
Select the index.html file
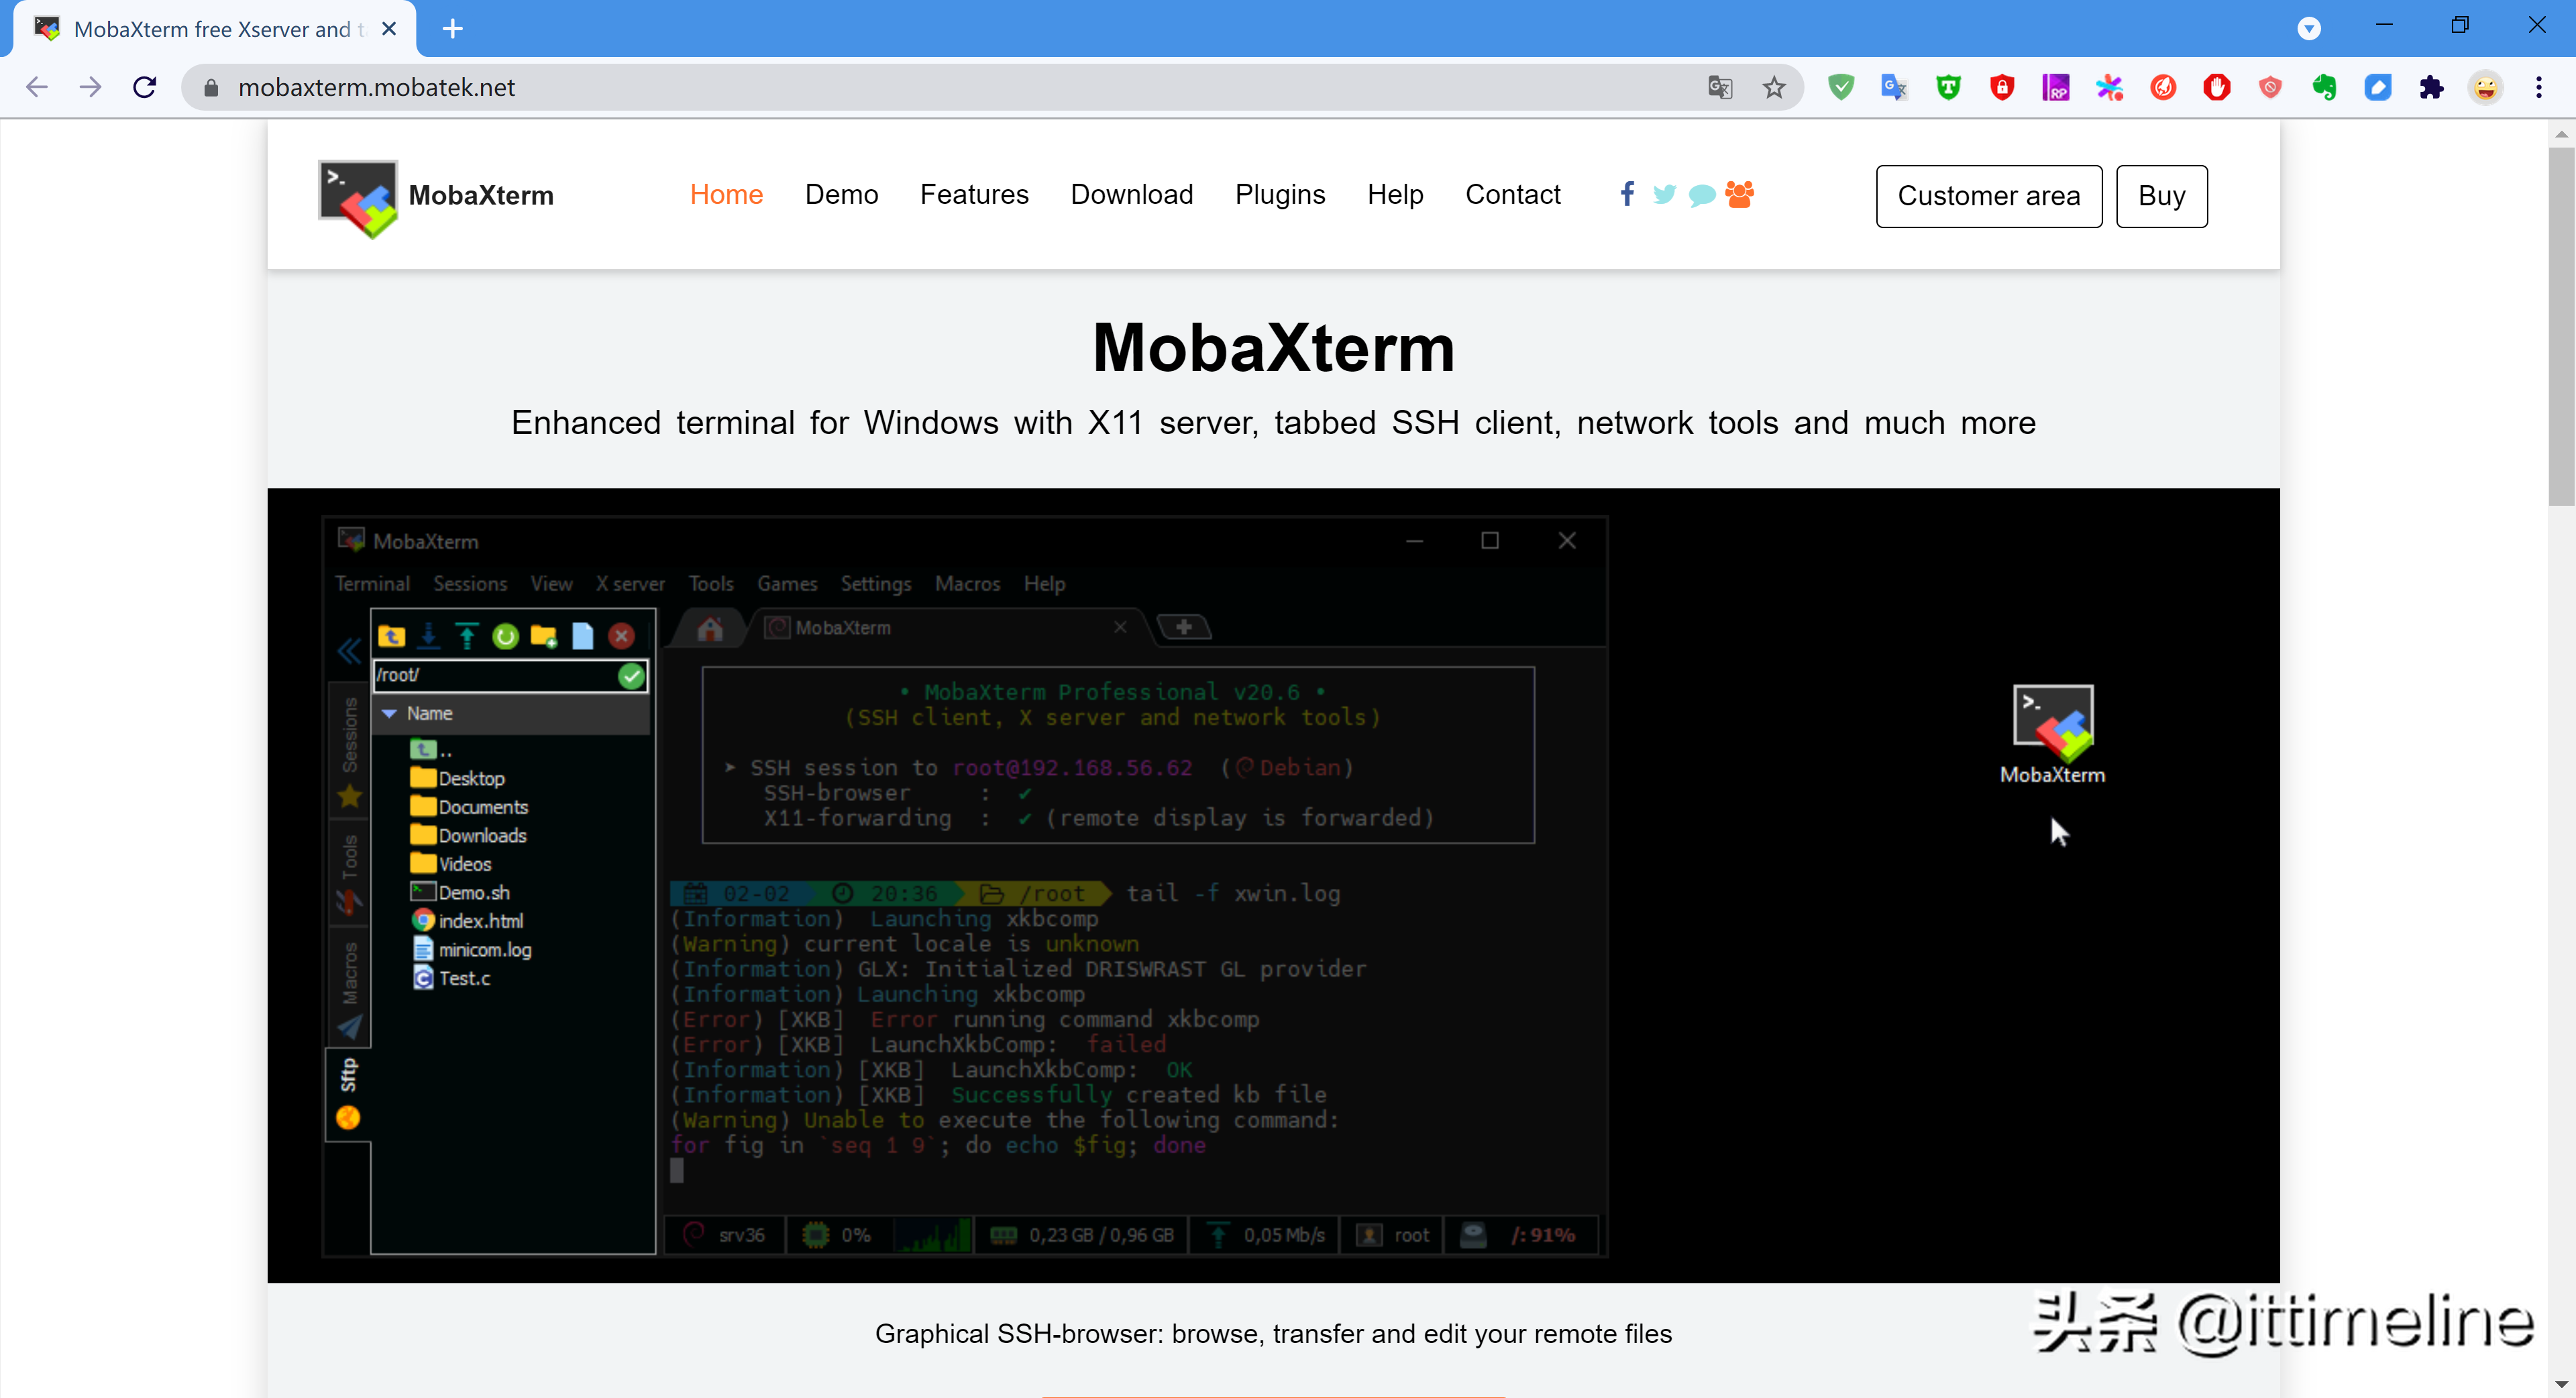[467, 921]
